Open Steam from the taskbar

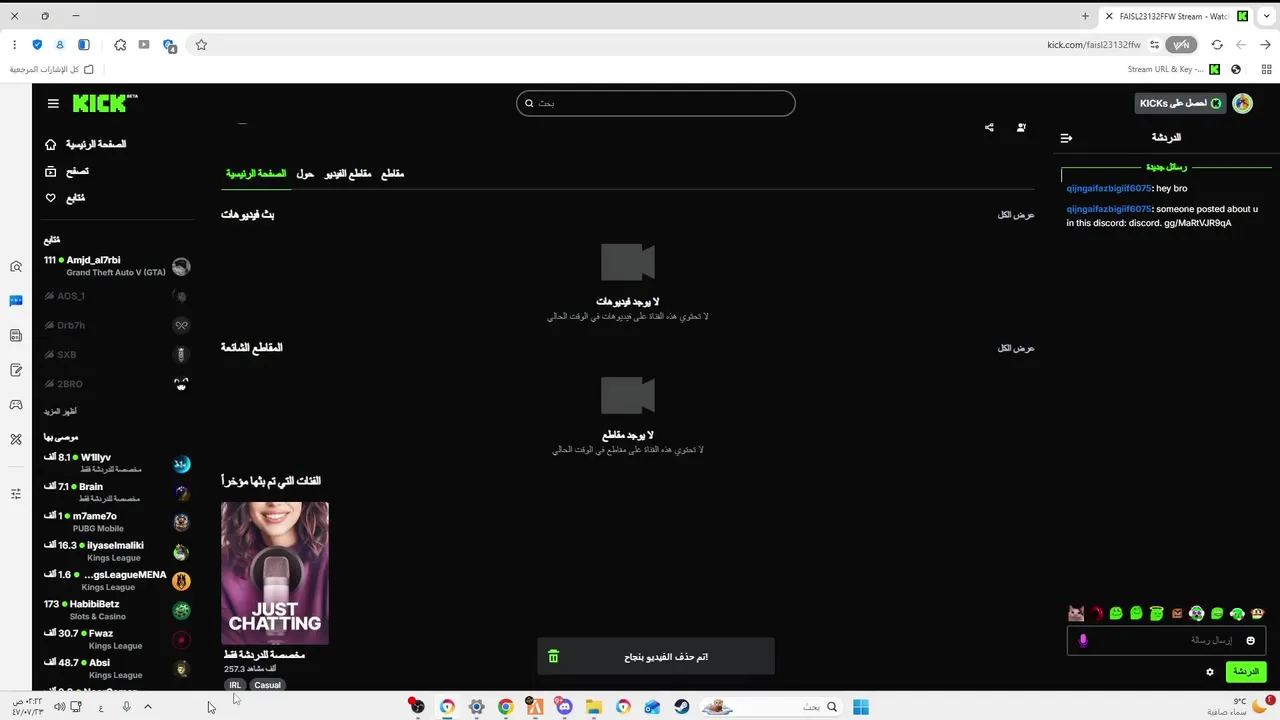682,707
